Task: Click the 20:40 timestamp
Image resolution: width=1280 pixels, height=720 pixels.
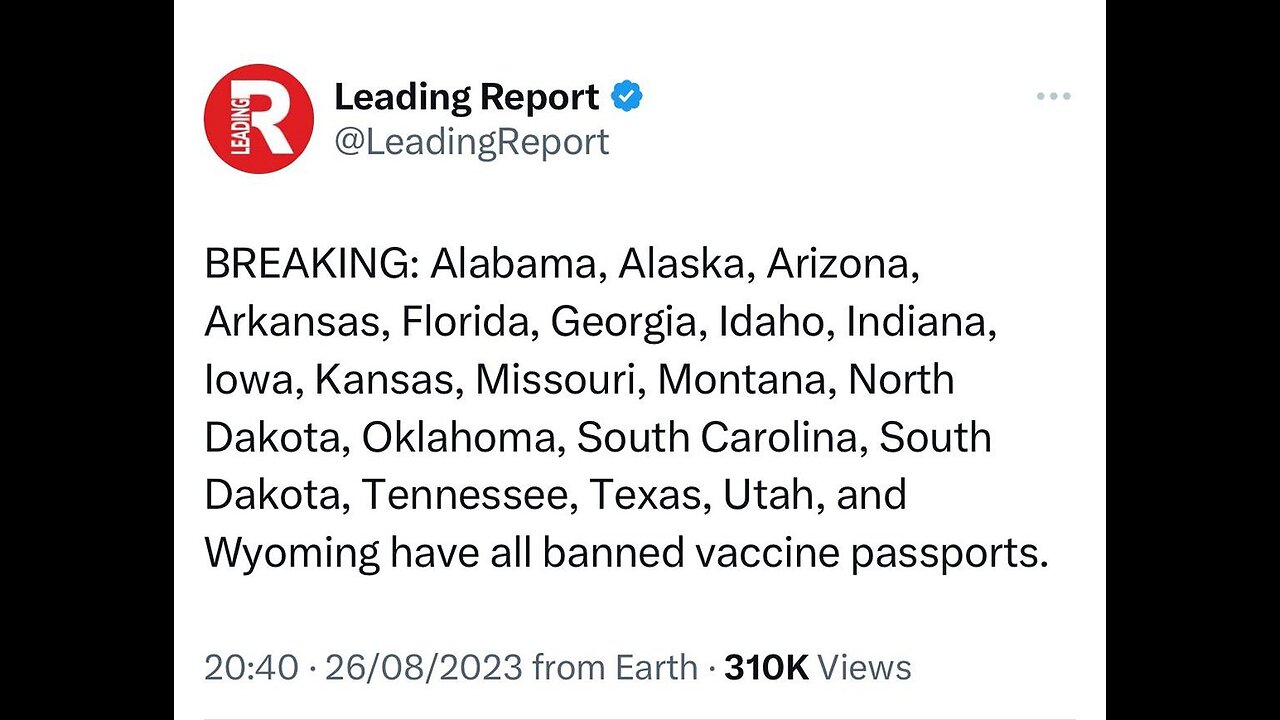Action: pyautogui.click(x=251, y=667)
